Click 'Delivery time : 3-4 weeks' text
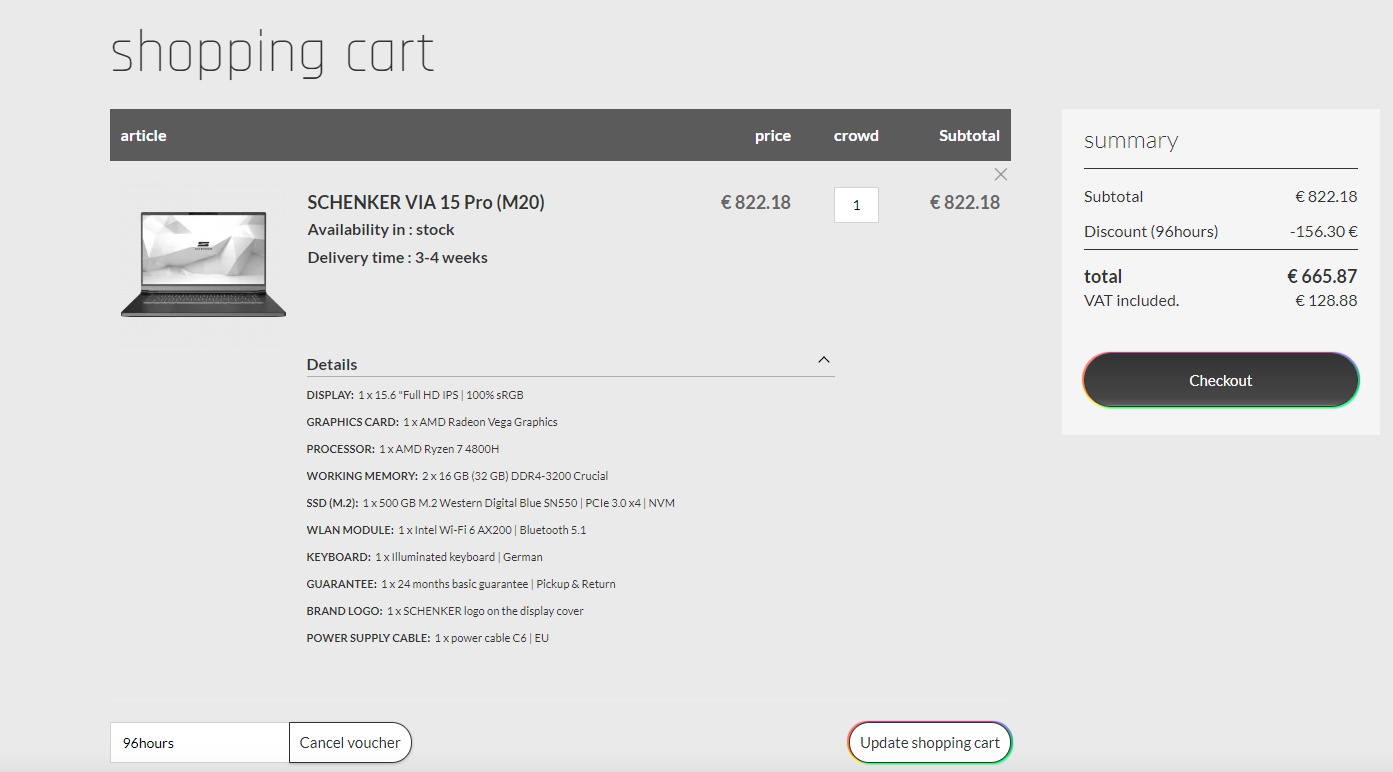This screenshot has height=772, width=1393. [x=397, y=257]
